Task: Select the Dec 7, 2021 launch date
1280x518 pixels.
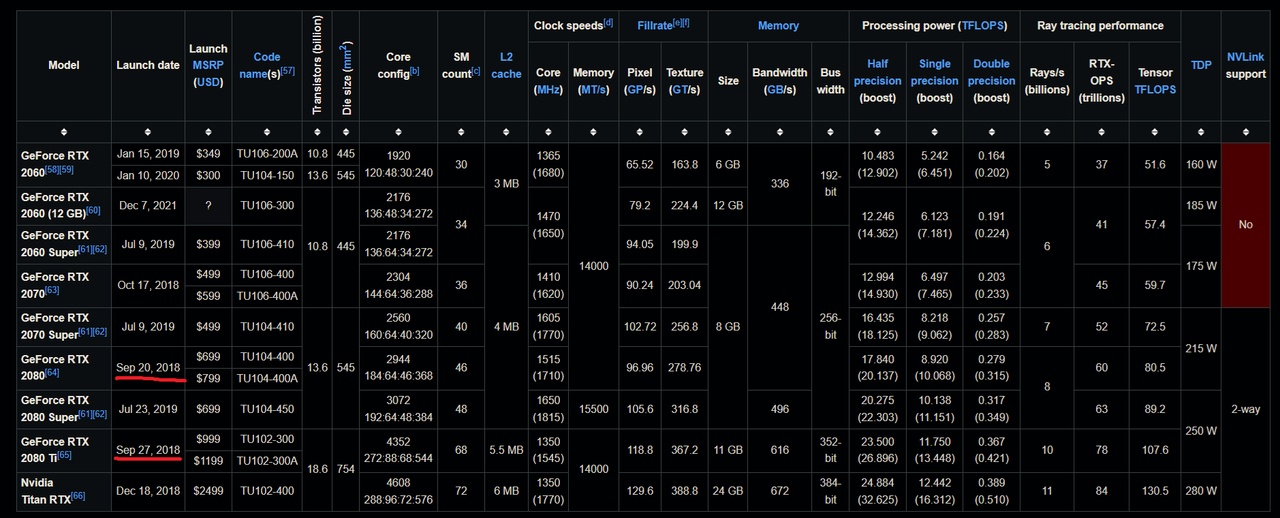Action: [x=148, y=206]
